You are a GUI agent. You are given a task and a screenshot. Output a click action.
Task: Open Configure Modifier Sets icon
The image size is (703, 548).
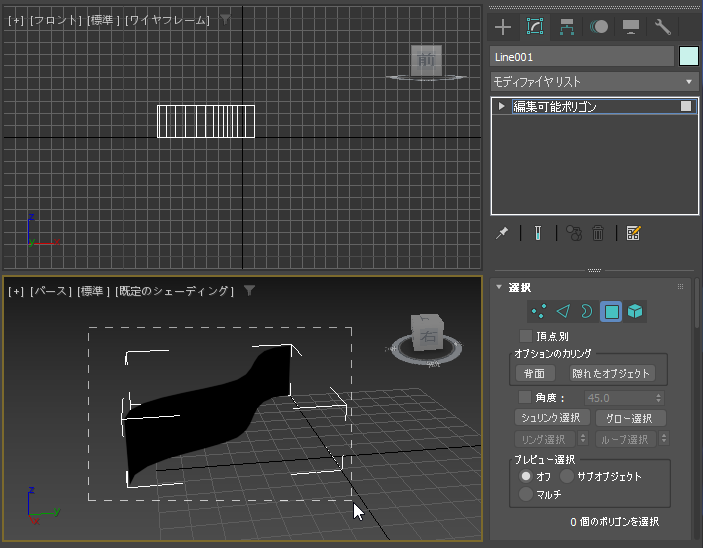pyautogui.click(x=633, y=233)
